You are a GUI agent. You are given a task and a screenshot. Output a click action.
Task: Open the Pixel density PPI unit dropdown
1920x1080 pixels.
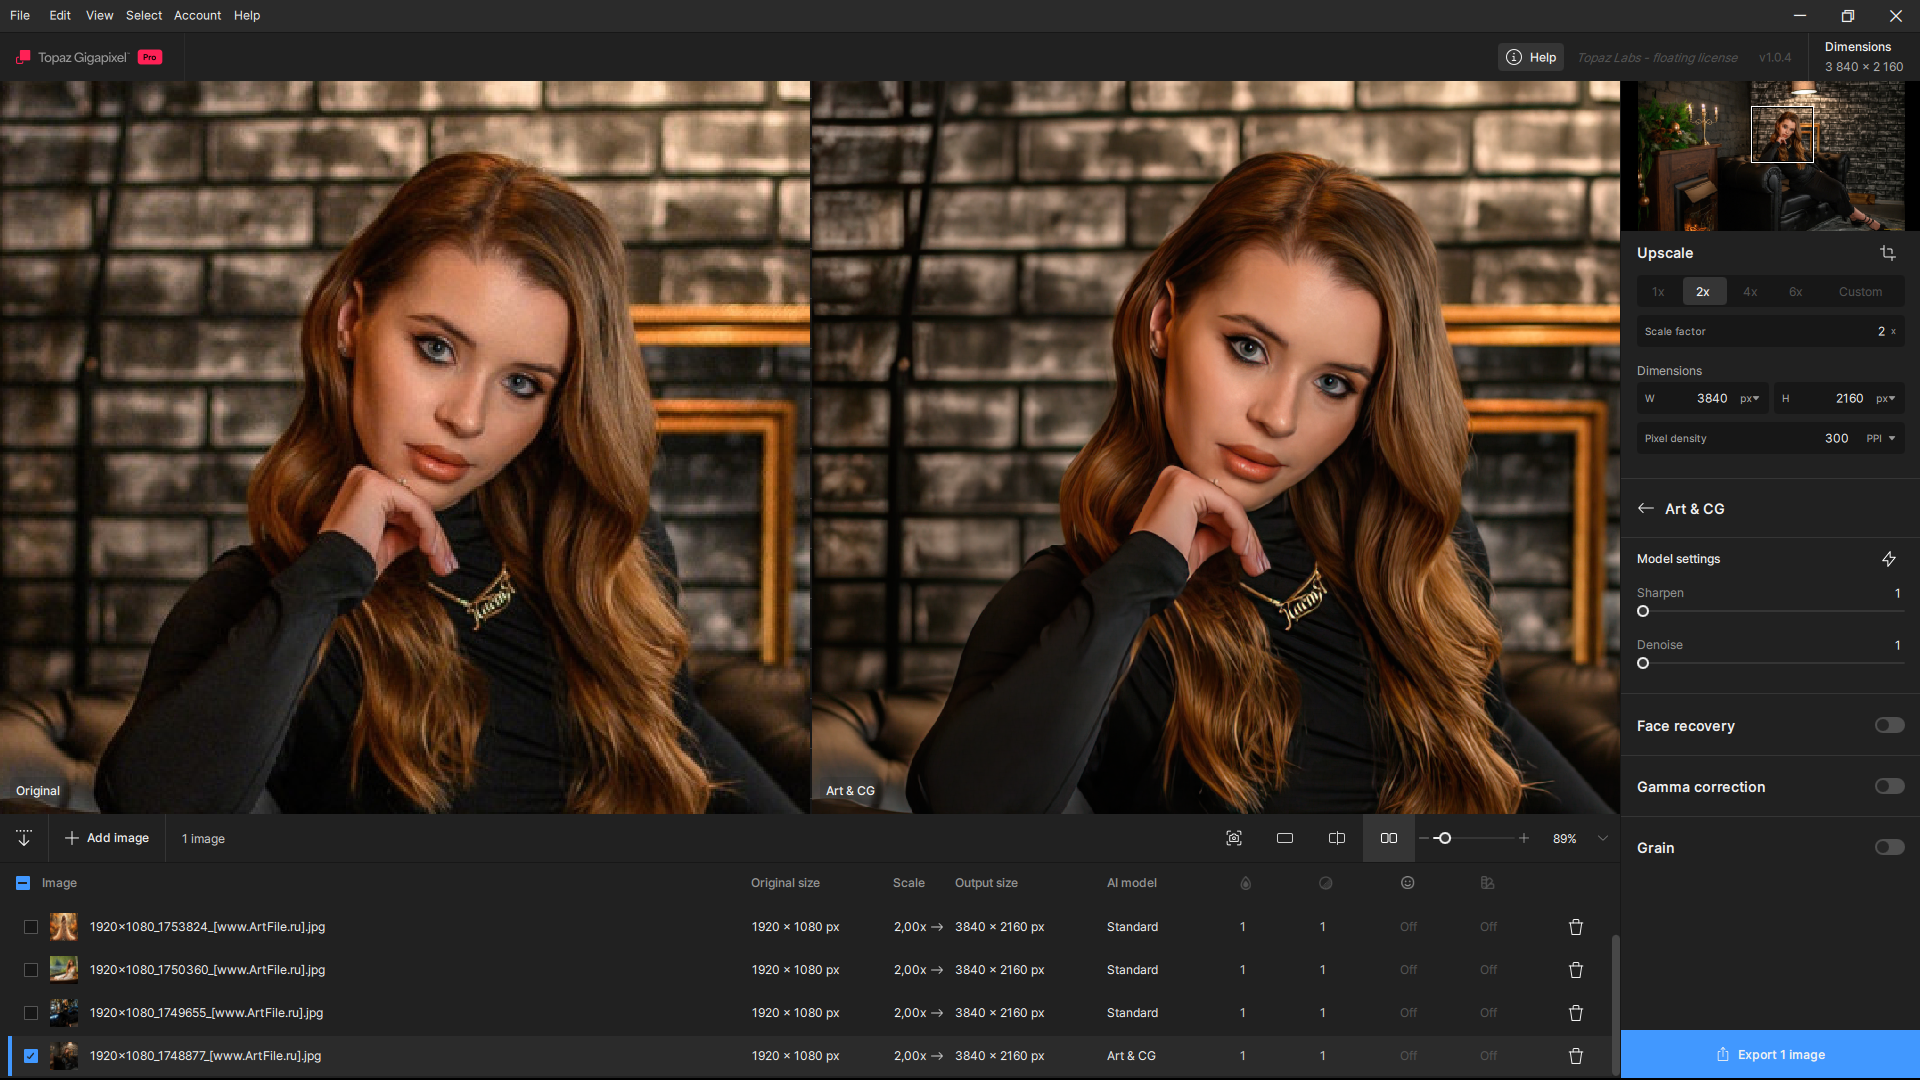(x=1881, y=438)
